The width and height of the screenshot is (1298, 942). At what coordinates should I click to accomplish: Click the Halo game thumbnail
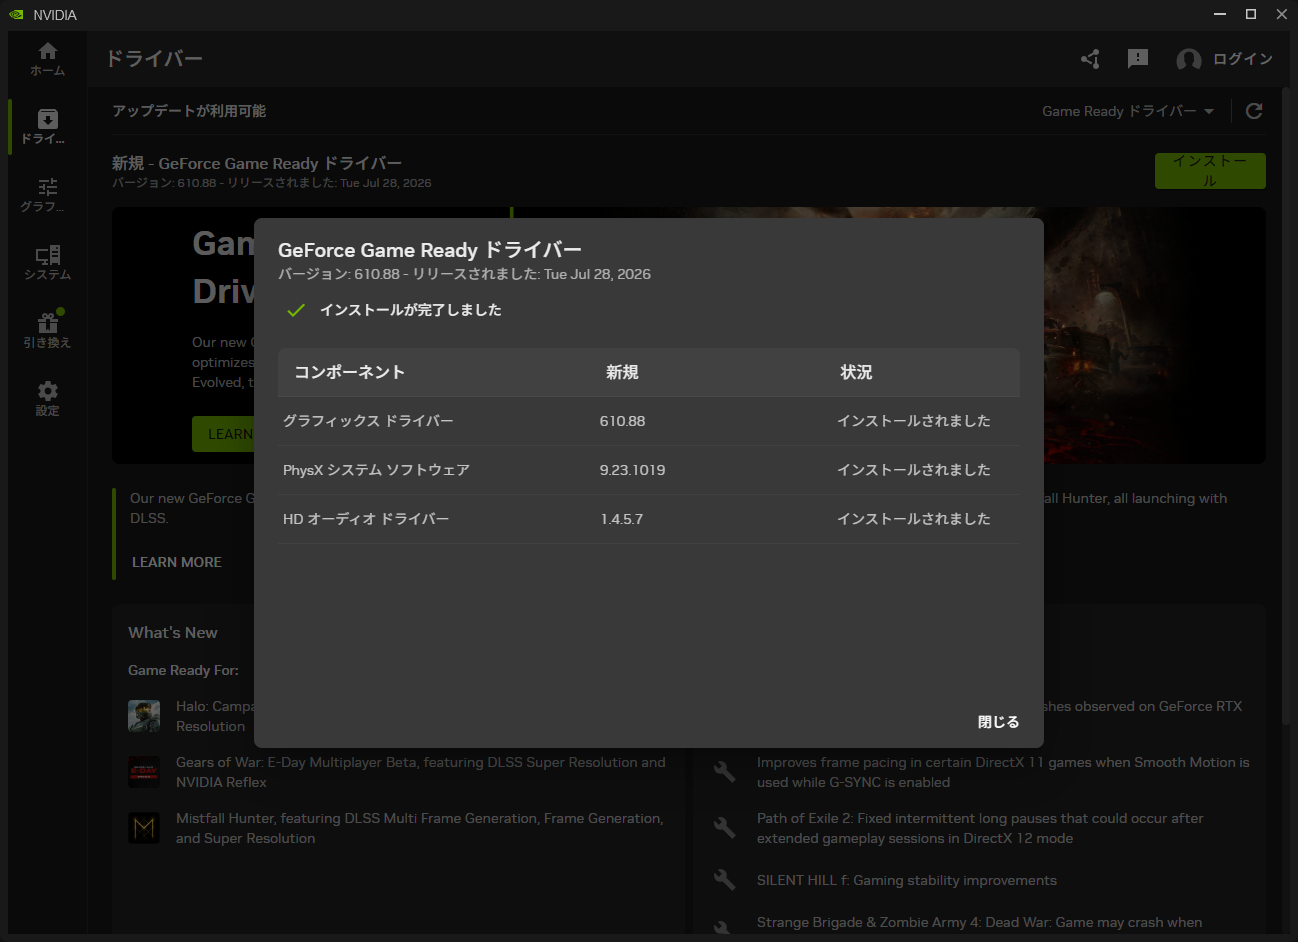tap(144, 716)
